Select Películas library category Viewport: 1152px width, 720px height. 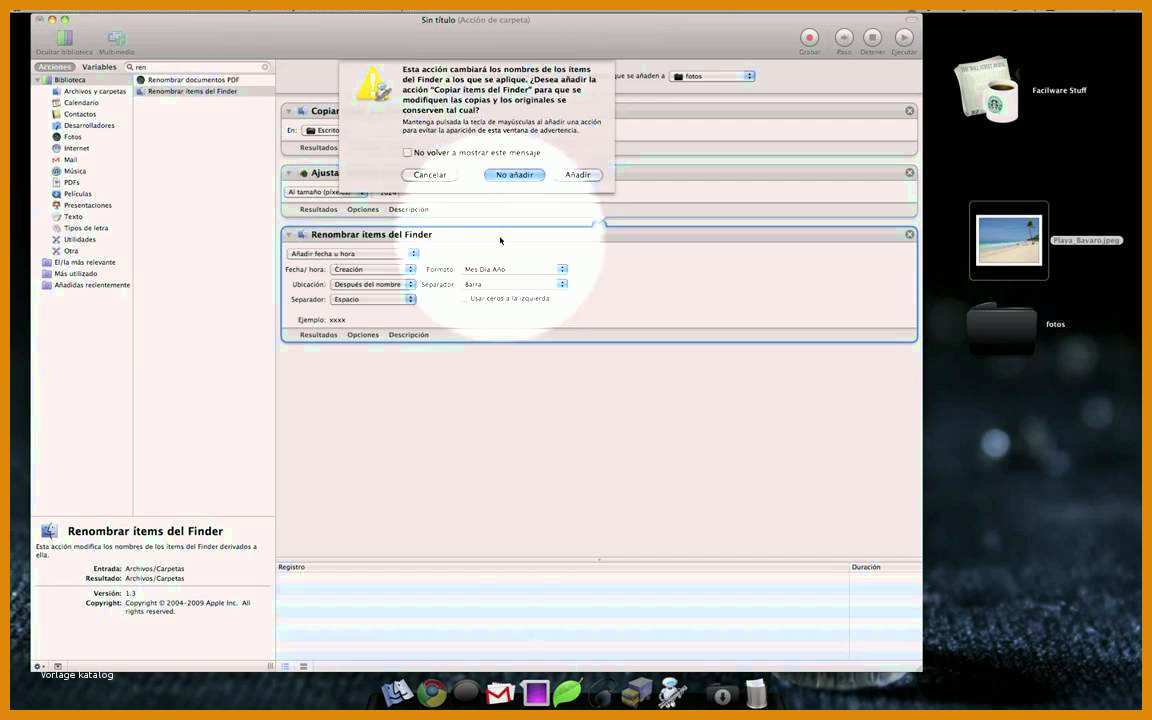tap(77, 194)
